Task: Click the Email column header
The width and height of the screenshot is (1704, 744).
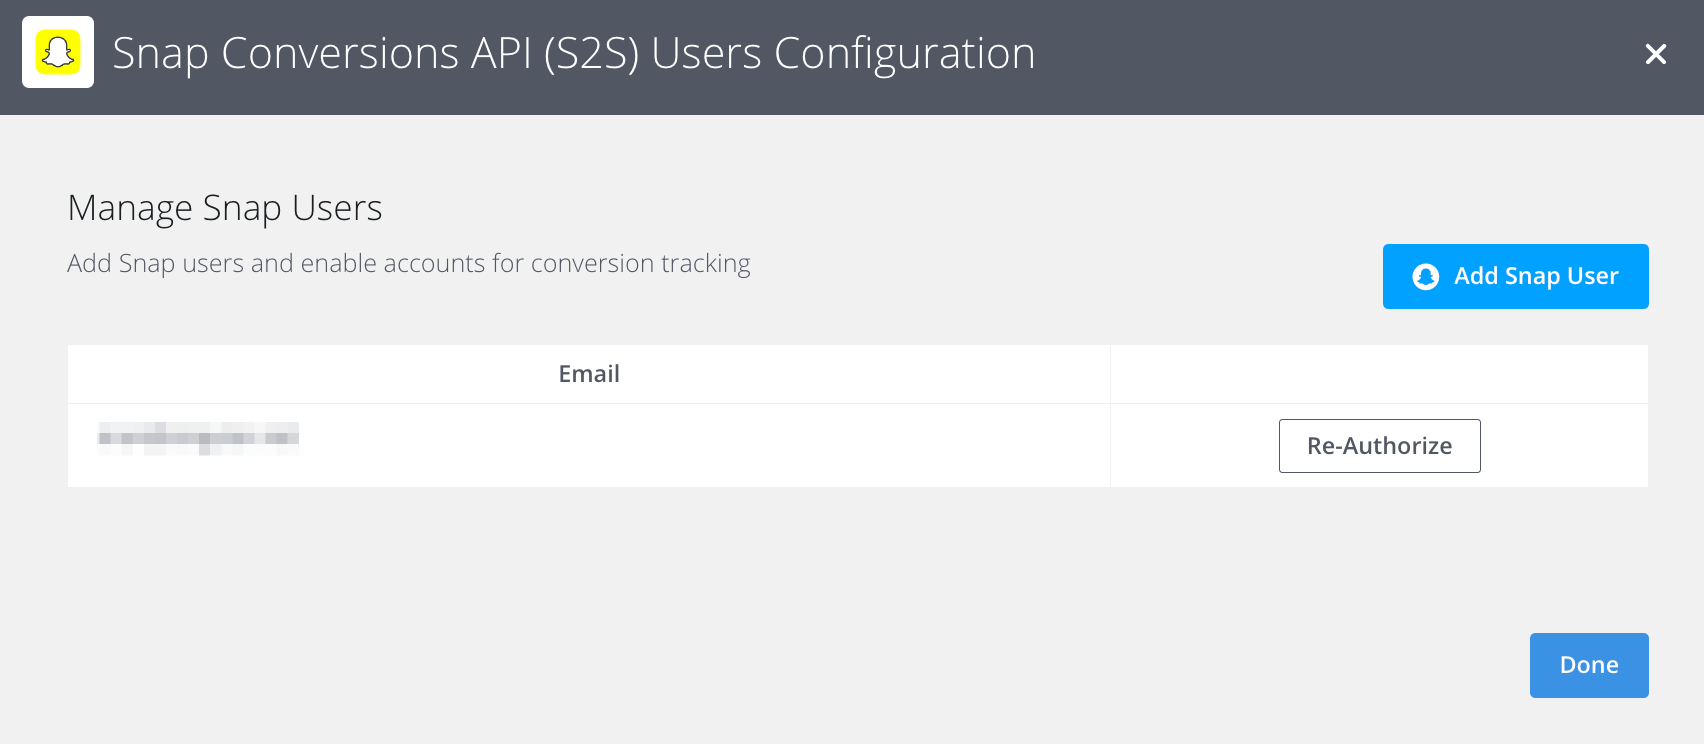Action: [x=588, y=374]
